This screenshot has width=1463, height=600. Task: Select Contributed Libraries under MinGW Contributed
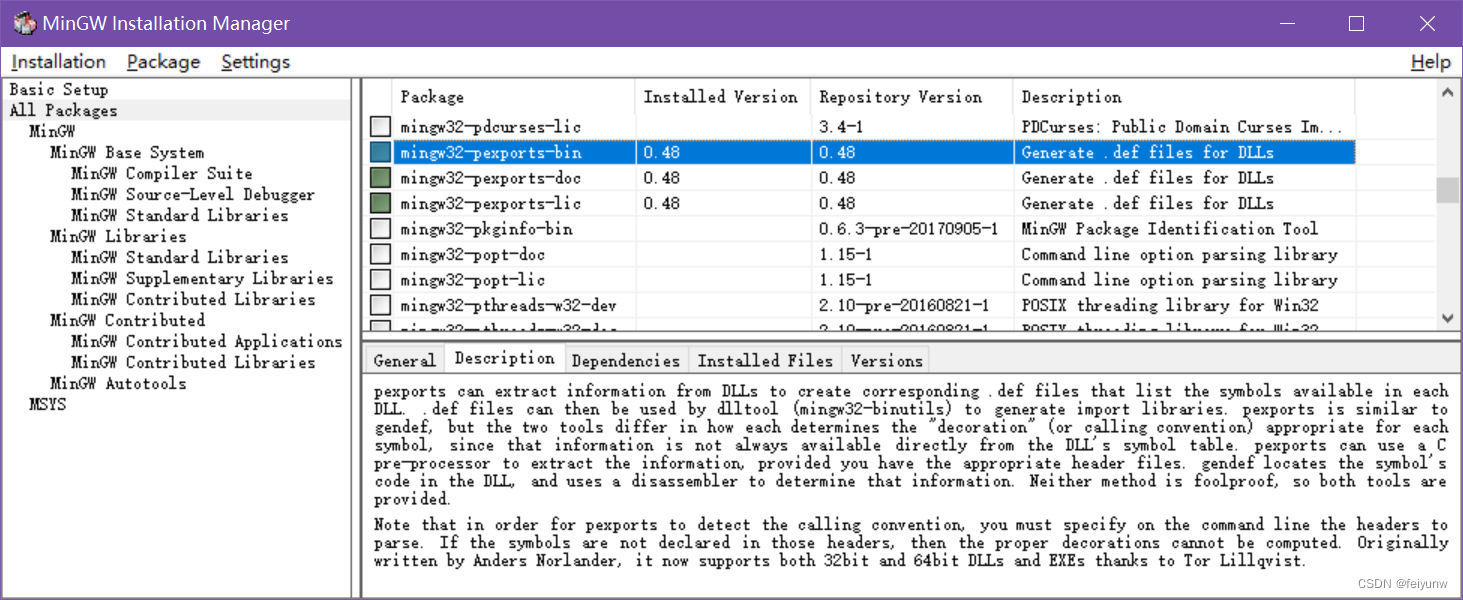click(192, 362)
